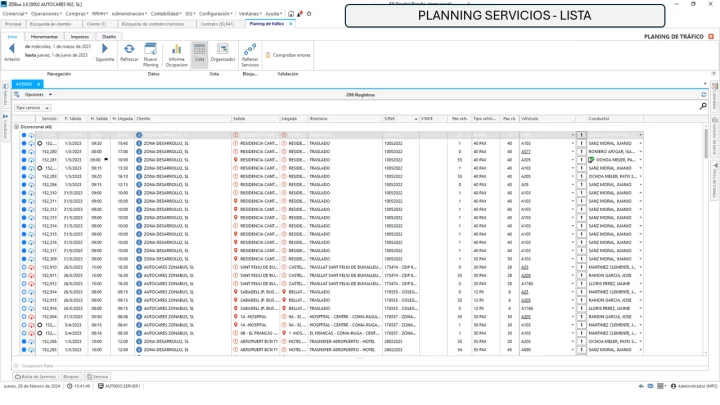Open Informe Ocupacion chart report
The height and width of the screenshot is (405, 720).
(176, 51)
